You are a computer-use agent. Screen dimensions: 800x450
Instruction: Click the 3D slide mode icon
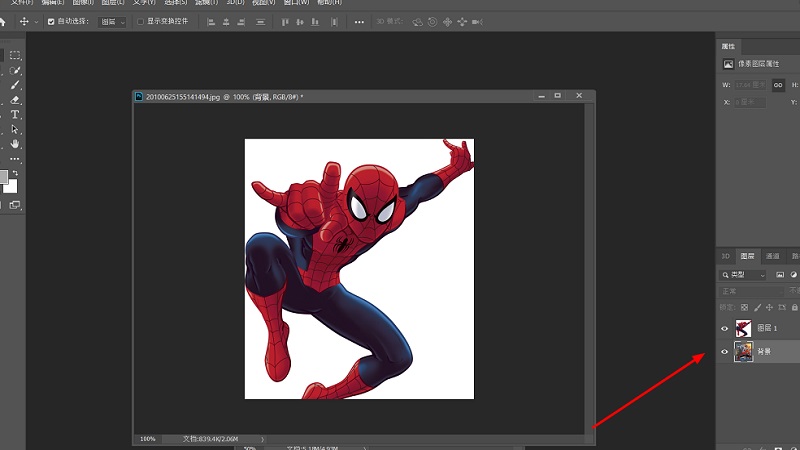pos(462,22)
